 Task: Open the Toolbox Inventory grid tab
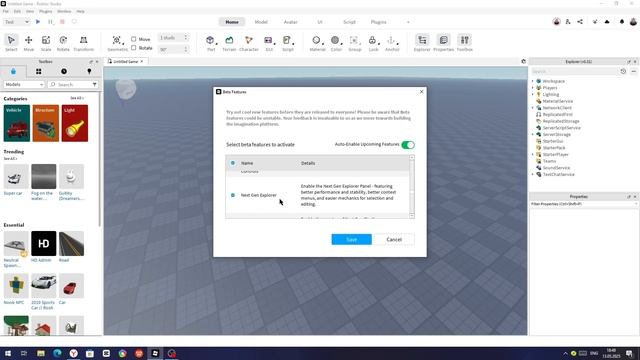pos(38,71)
